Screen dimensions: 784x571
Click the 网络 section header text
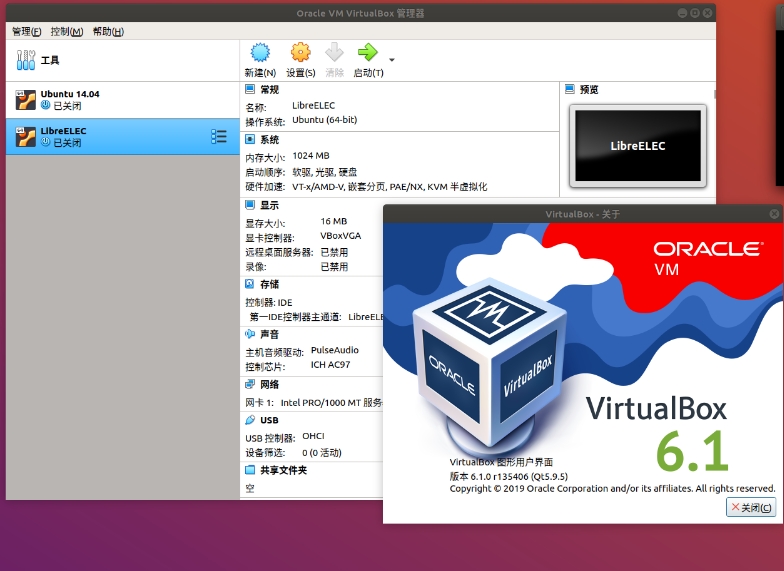[x=270, y=384]
